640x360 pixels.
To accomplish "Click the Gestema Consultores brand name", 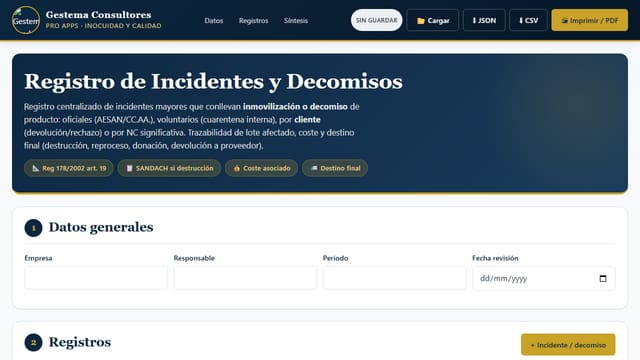I will (x=98, y=15).
